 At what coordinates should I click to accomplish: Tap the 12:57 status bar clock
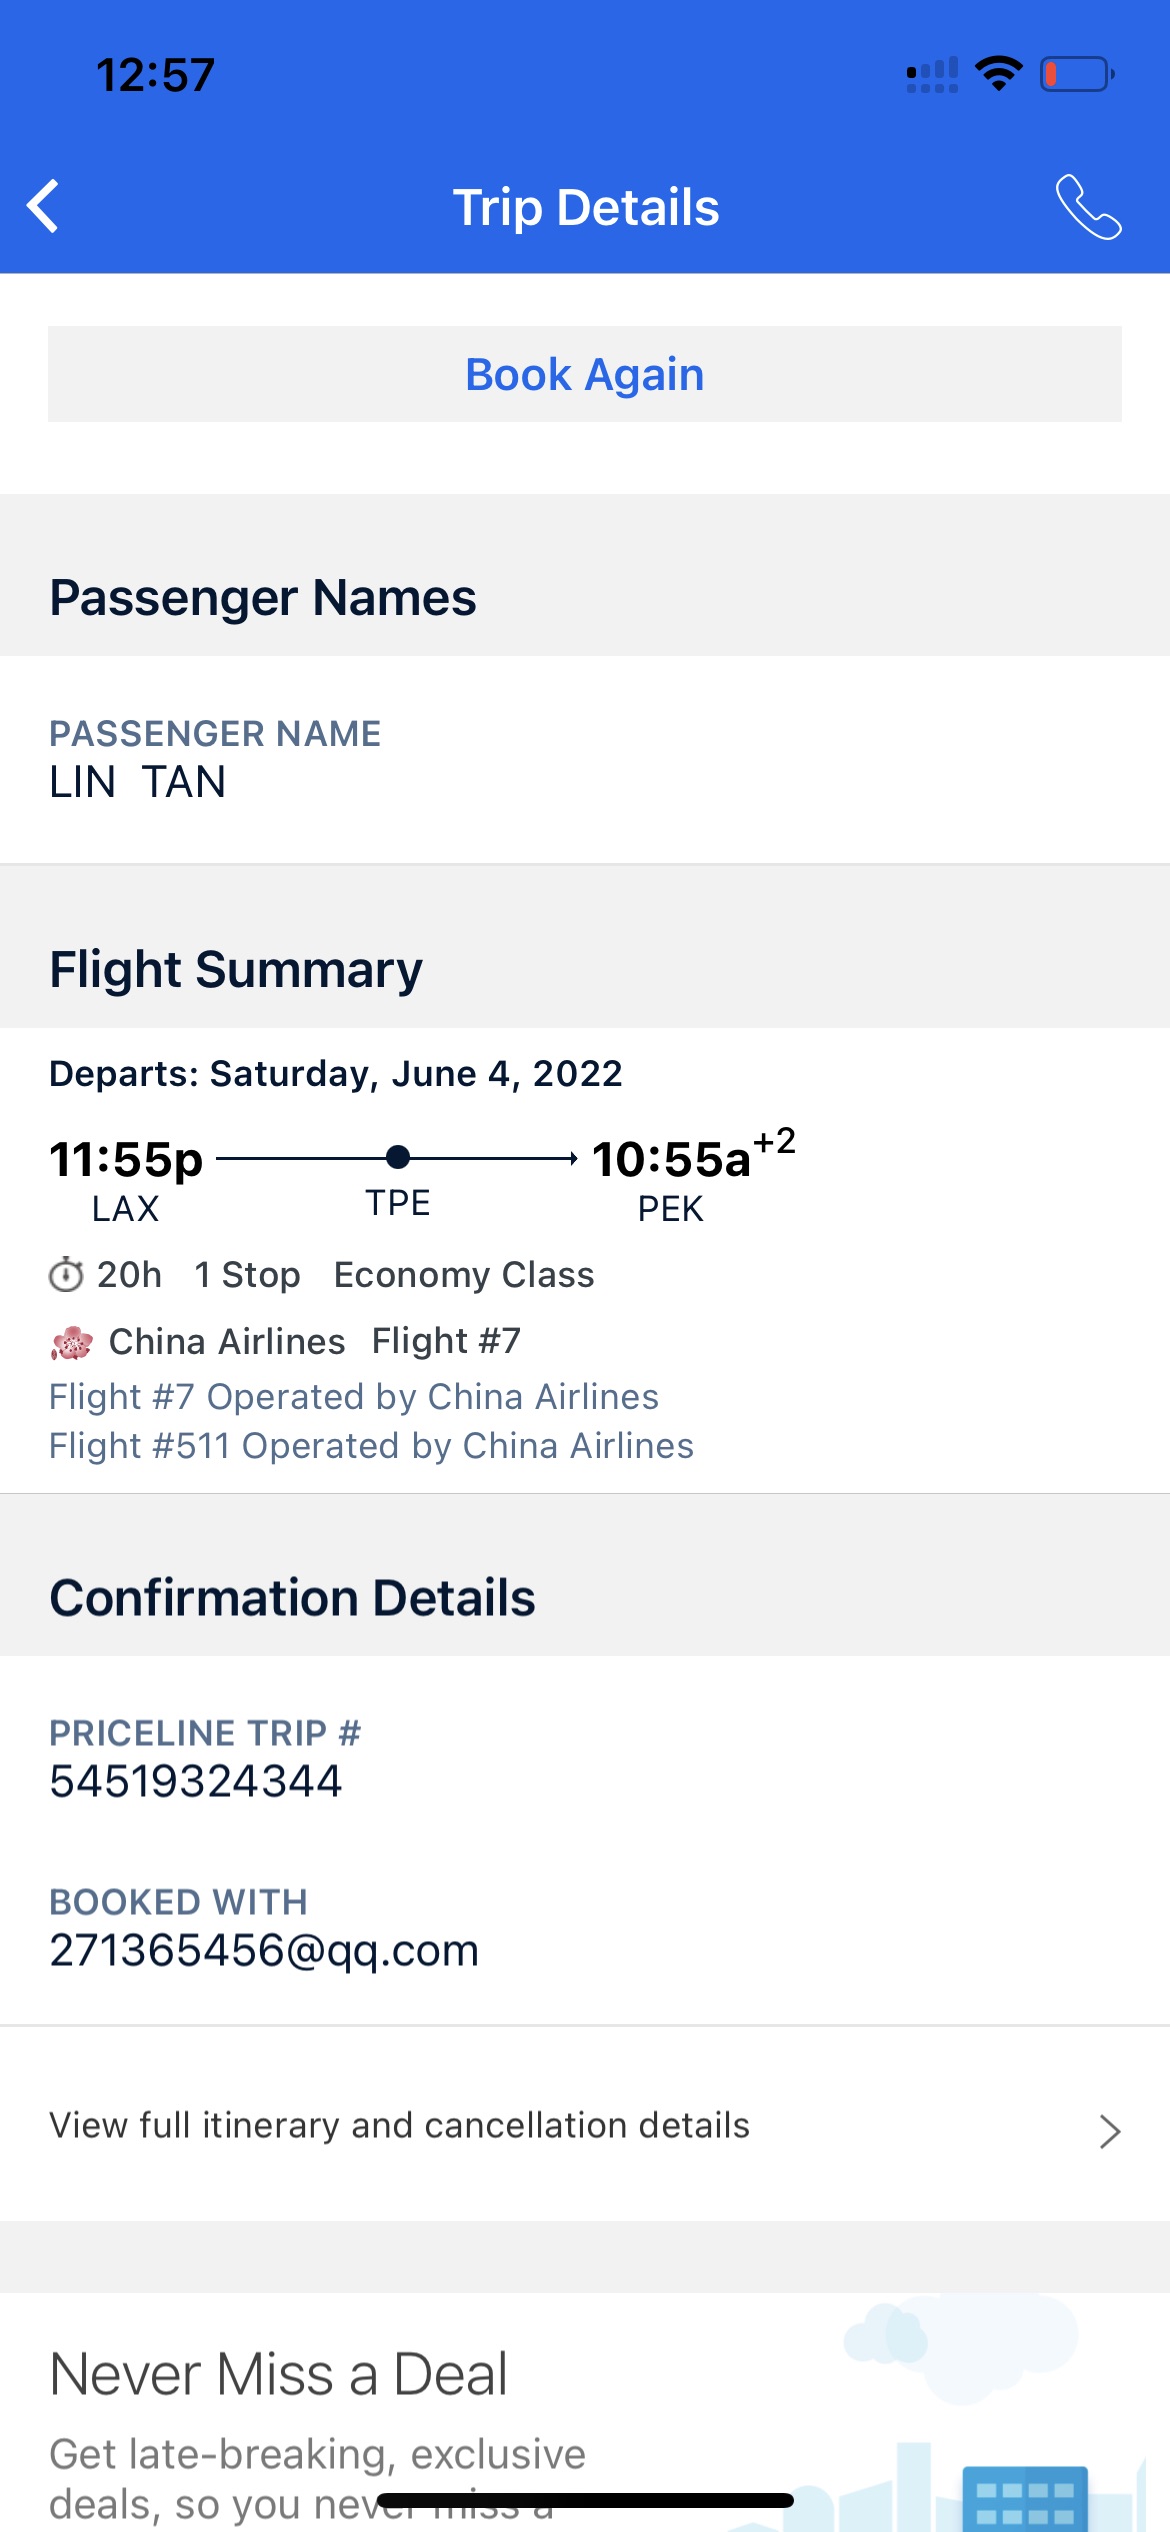[x=155, y=75]
